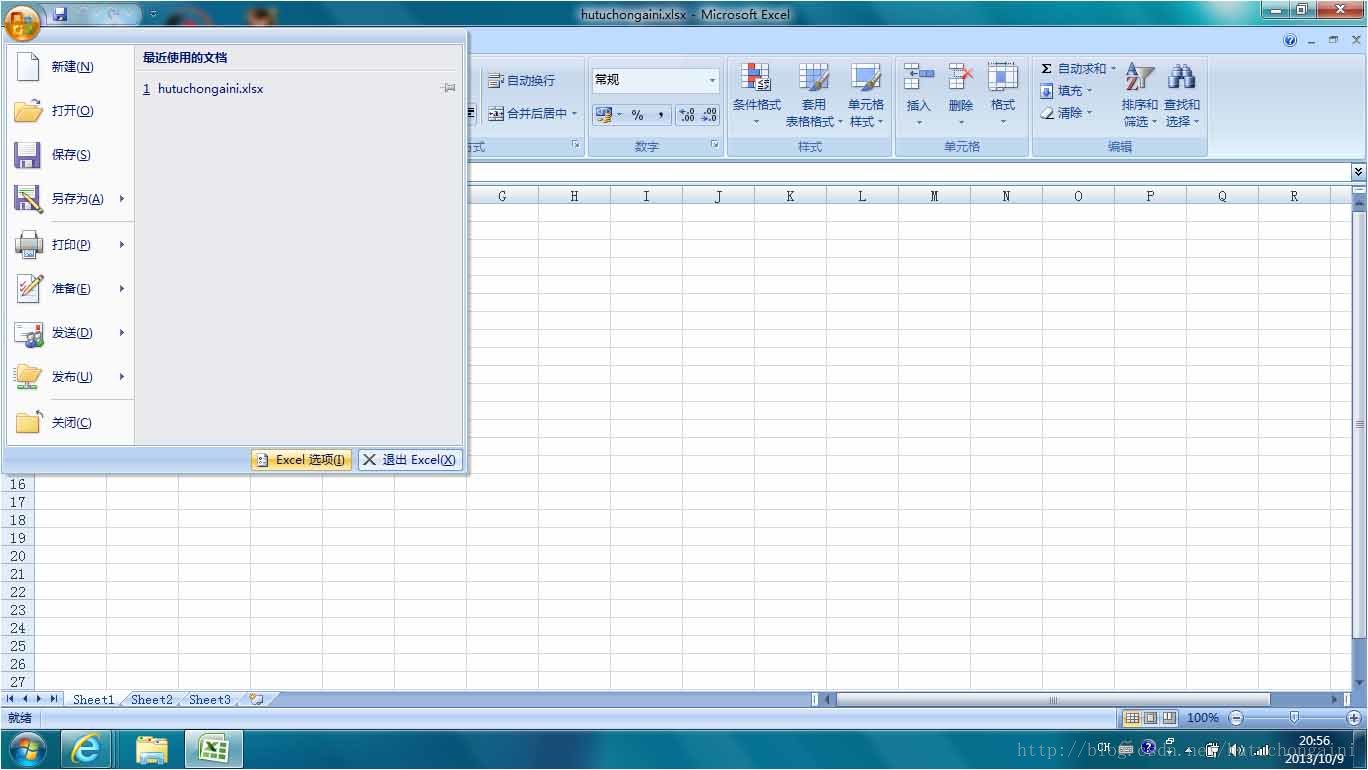The width and height of the screenshot is (1368, 770).
Task: Open Merge and Center dropdown arrow
Action: click(575, 114)
